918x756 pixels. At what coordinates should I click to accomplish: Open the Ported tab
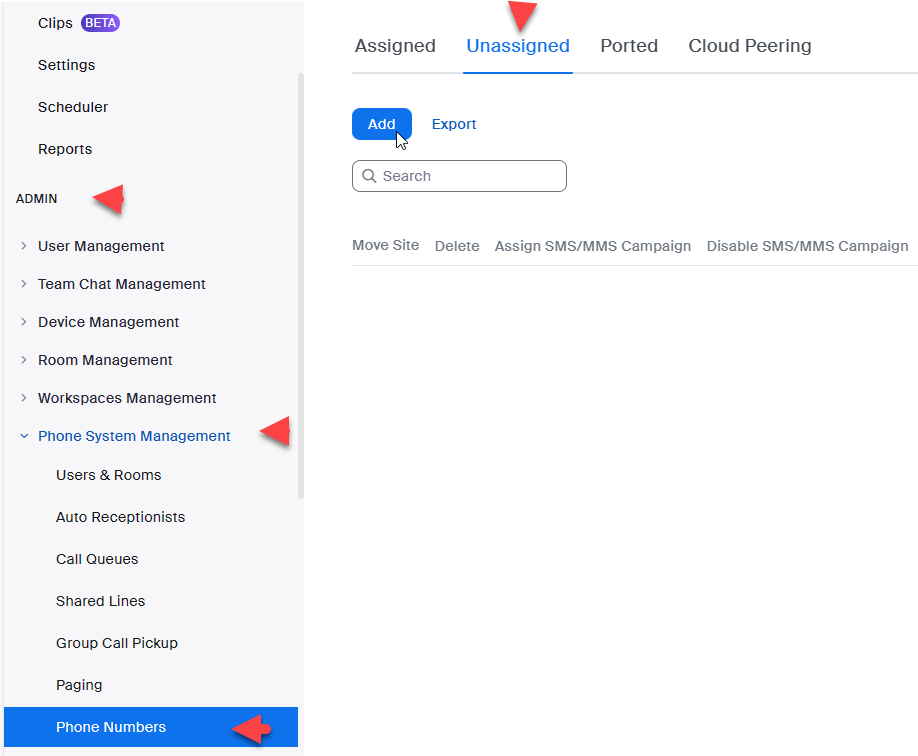629,46
